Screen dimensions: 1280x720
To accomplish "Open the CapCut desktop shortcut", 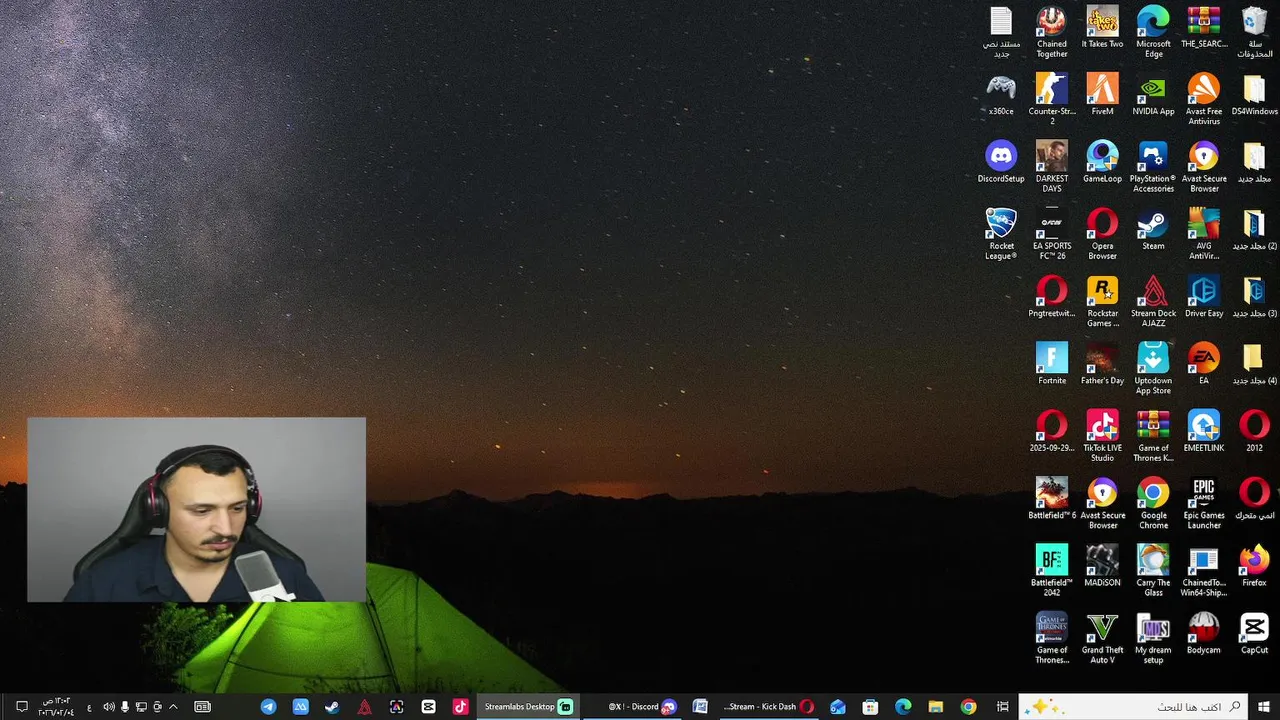I will click(x=1254, y=633).
